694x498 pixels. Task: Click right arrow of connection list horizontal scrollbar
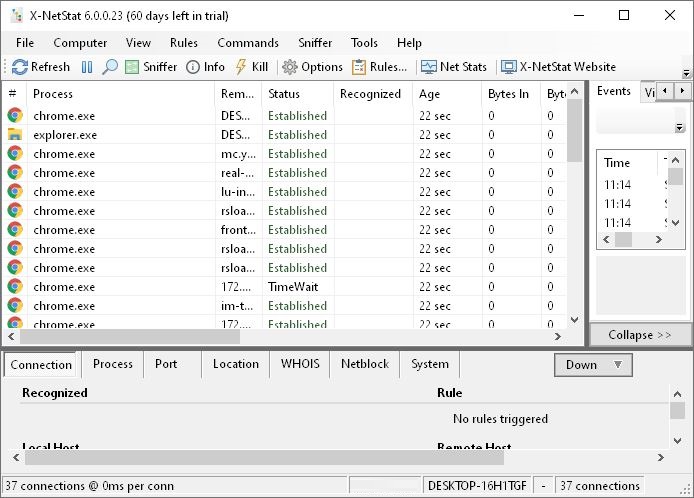click(558, 336)
